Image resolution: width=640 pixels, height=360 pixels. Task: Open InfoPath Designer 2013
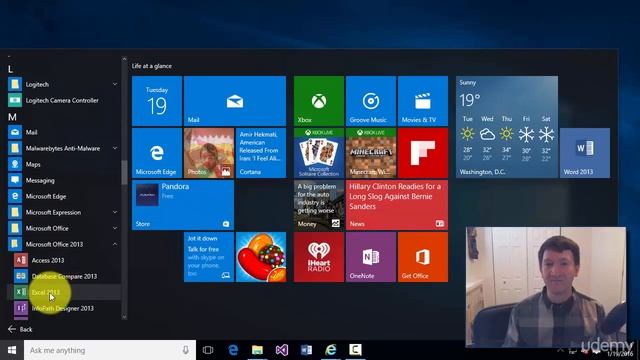(x=64, y=308)
